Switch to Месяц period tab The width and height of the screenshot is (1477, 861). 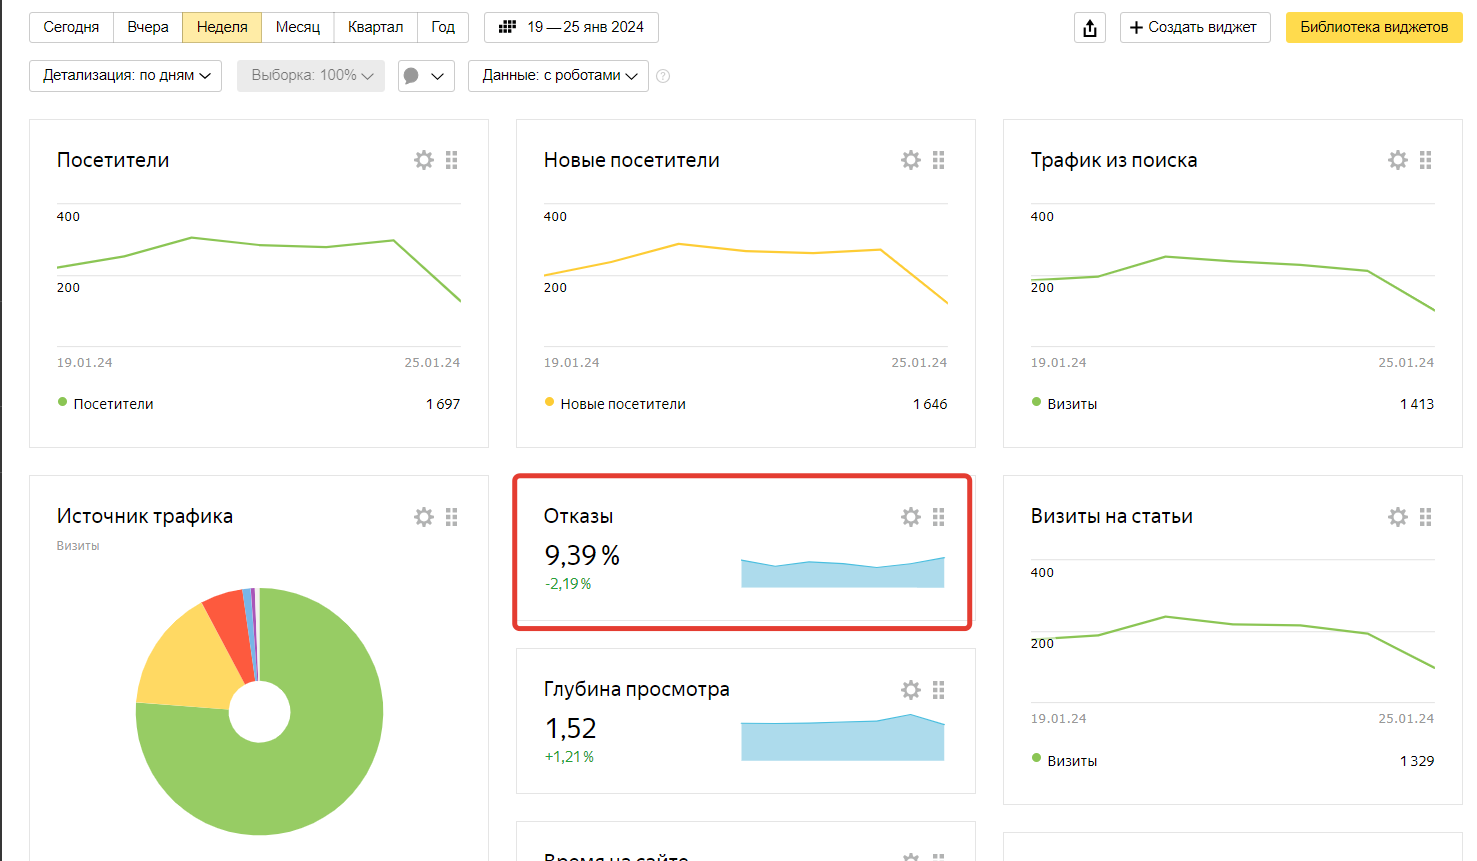coord(298,27)
